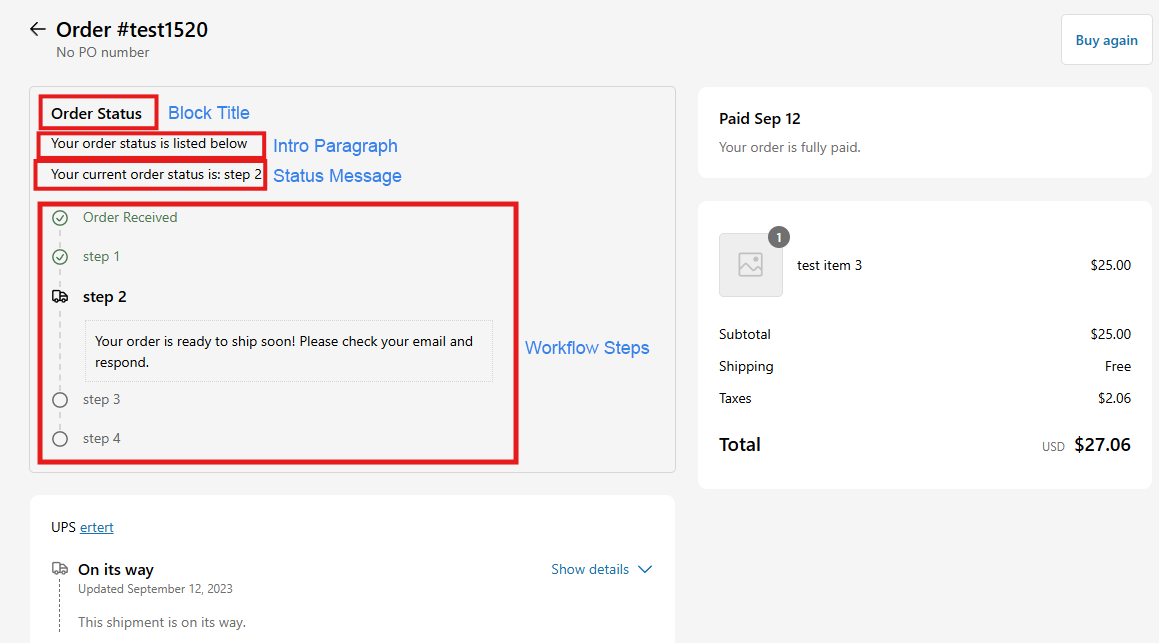Select the step 2 workflow step label

(x=105, y=297)
